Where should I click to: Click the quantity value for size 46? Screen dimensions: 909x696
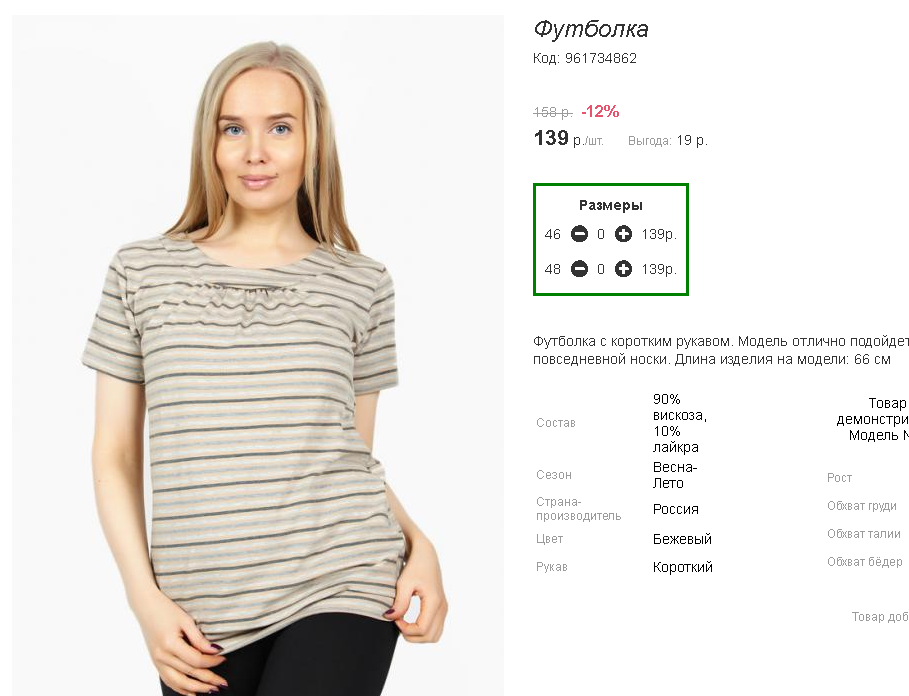[601, 234]
